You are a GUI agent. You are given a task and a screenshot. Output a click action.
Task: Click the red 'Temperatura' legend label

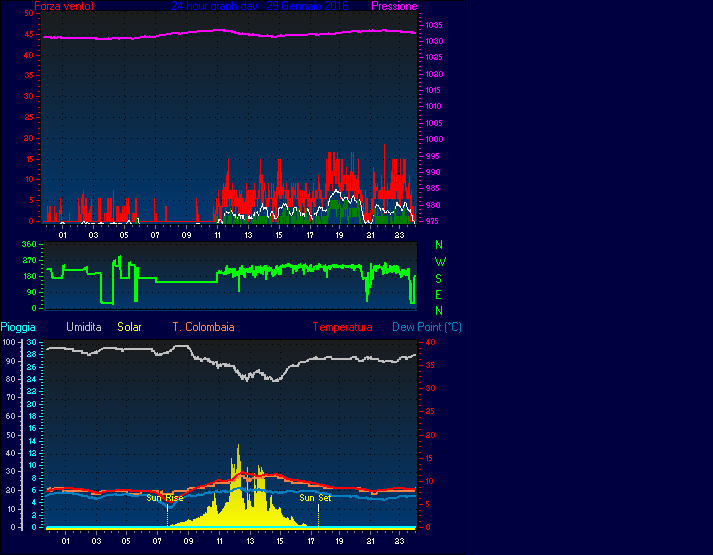(342, 327)
